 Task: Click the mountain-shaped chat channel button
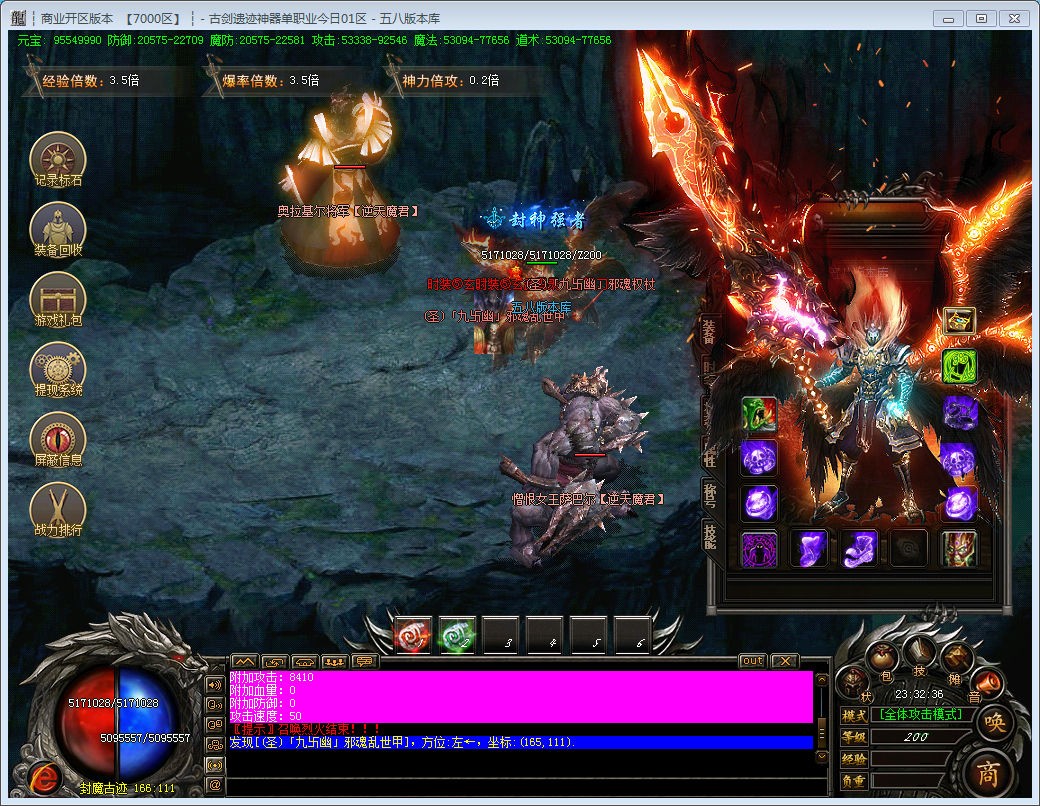[244, 661]
